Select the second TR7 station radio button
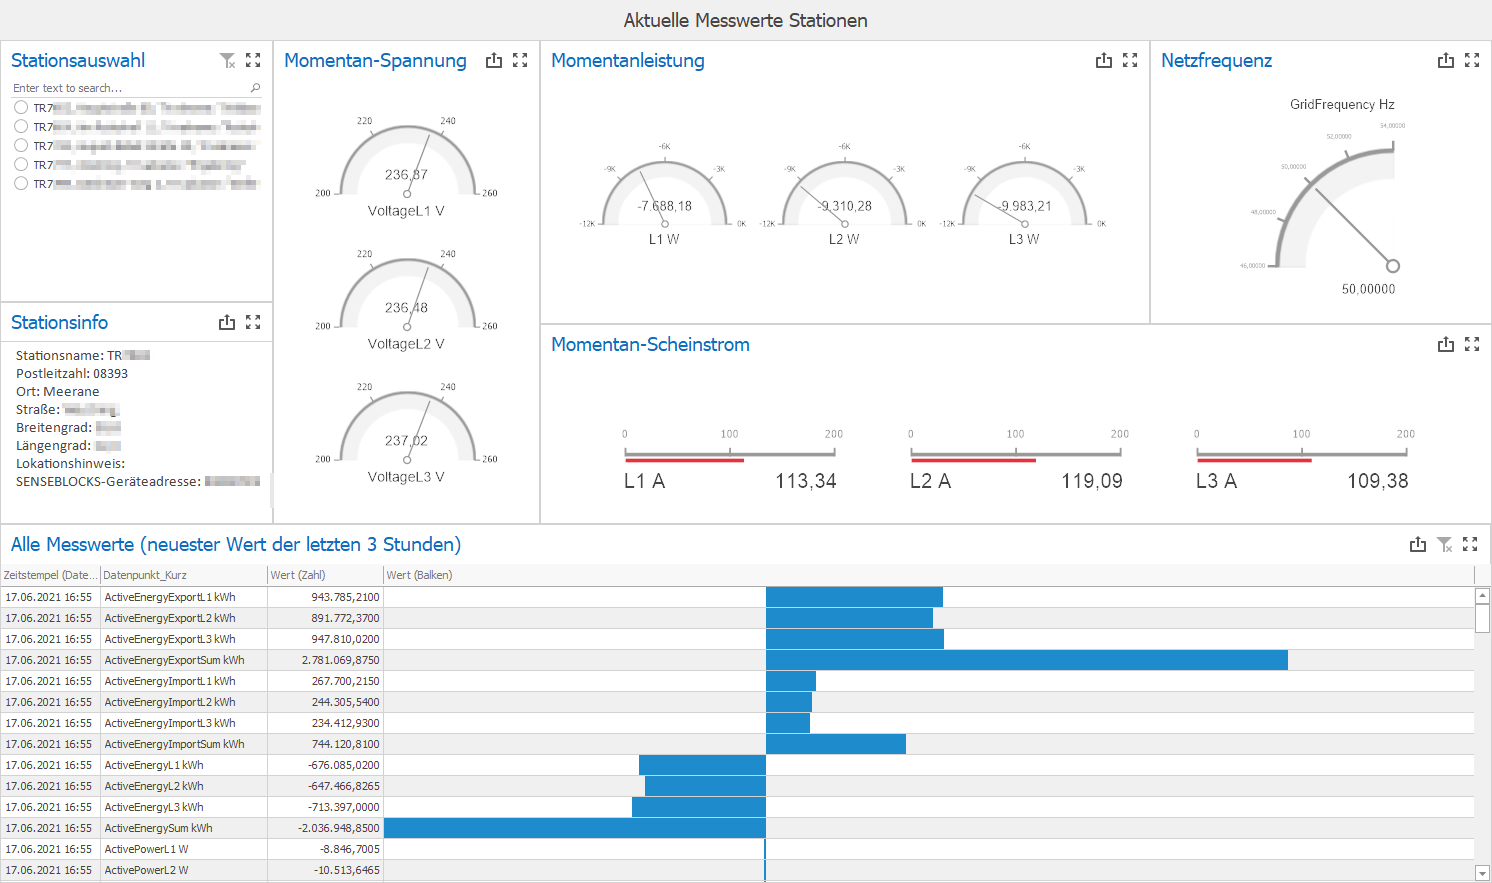Viewport: 1492px width, 883px height. point(21,126)
